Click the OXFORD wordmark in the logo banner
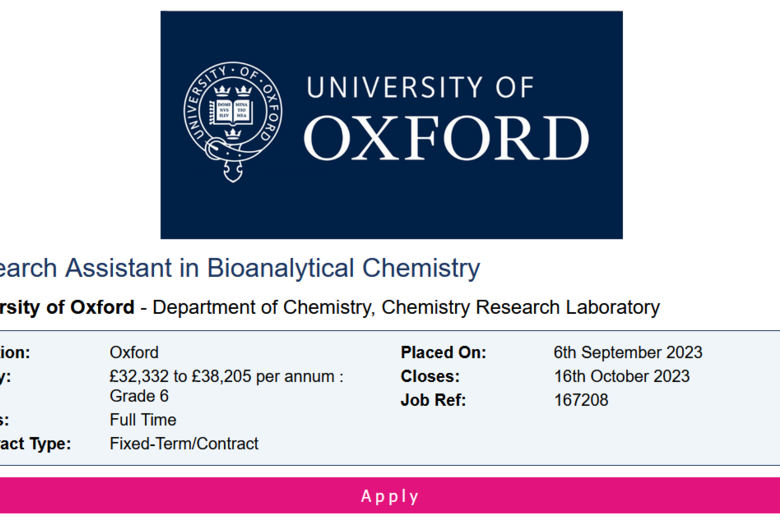 446,138
